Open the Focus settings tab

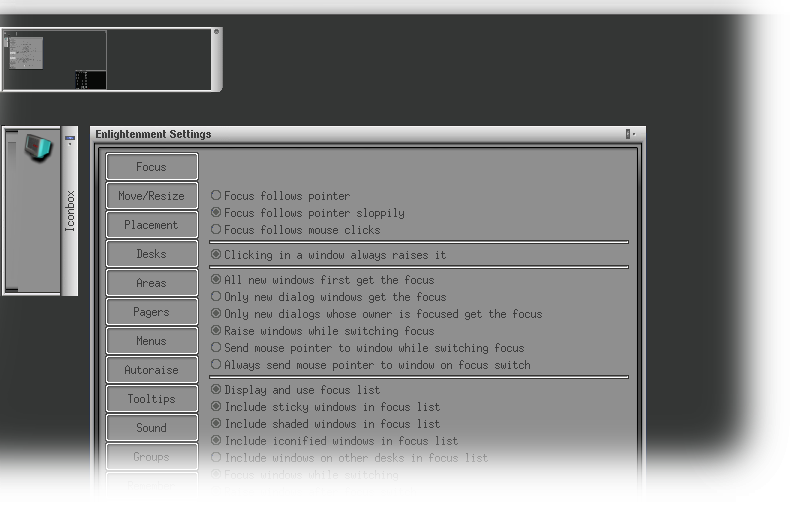152,167
